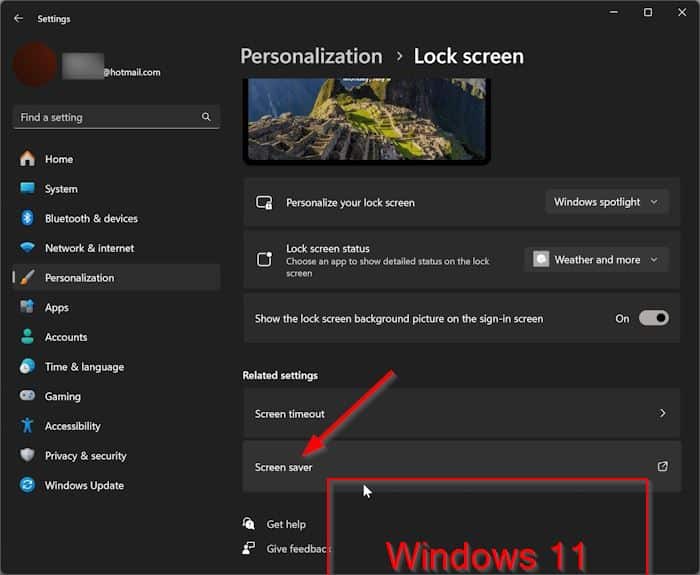
Task: Click the Apps icon in sidebar
Action: [27, 307]
